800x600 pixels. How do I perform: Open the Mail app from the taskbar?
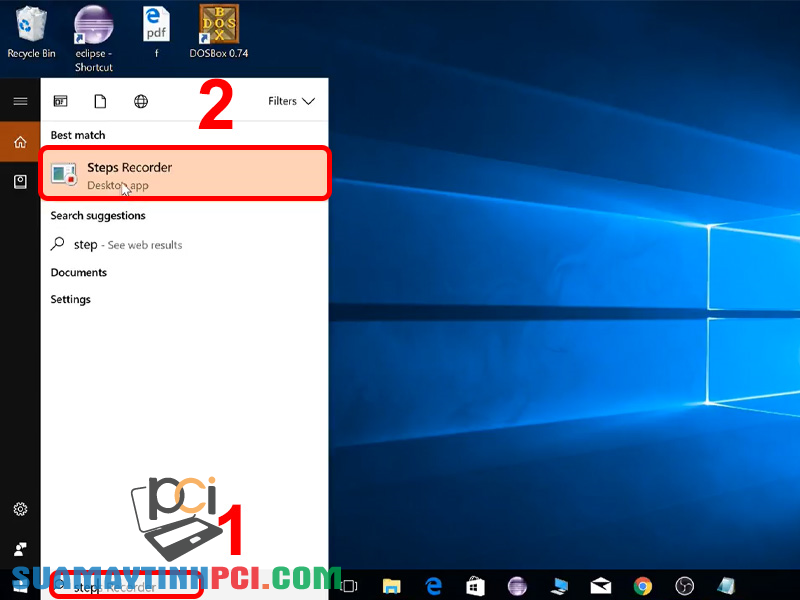tap(601, 586)
